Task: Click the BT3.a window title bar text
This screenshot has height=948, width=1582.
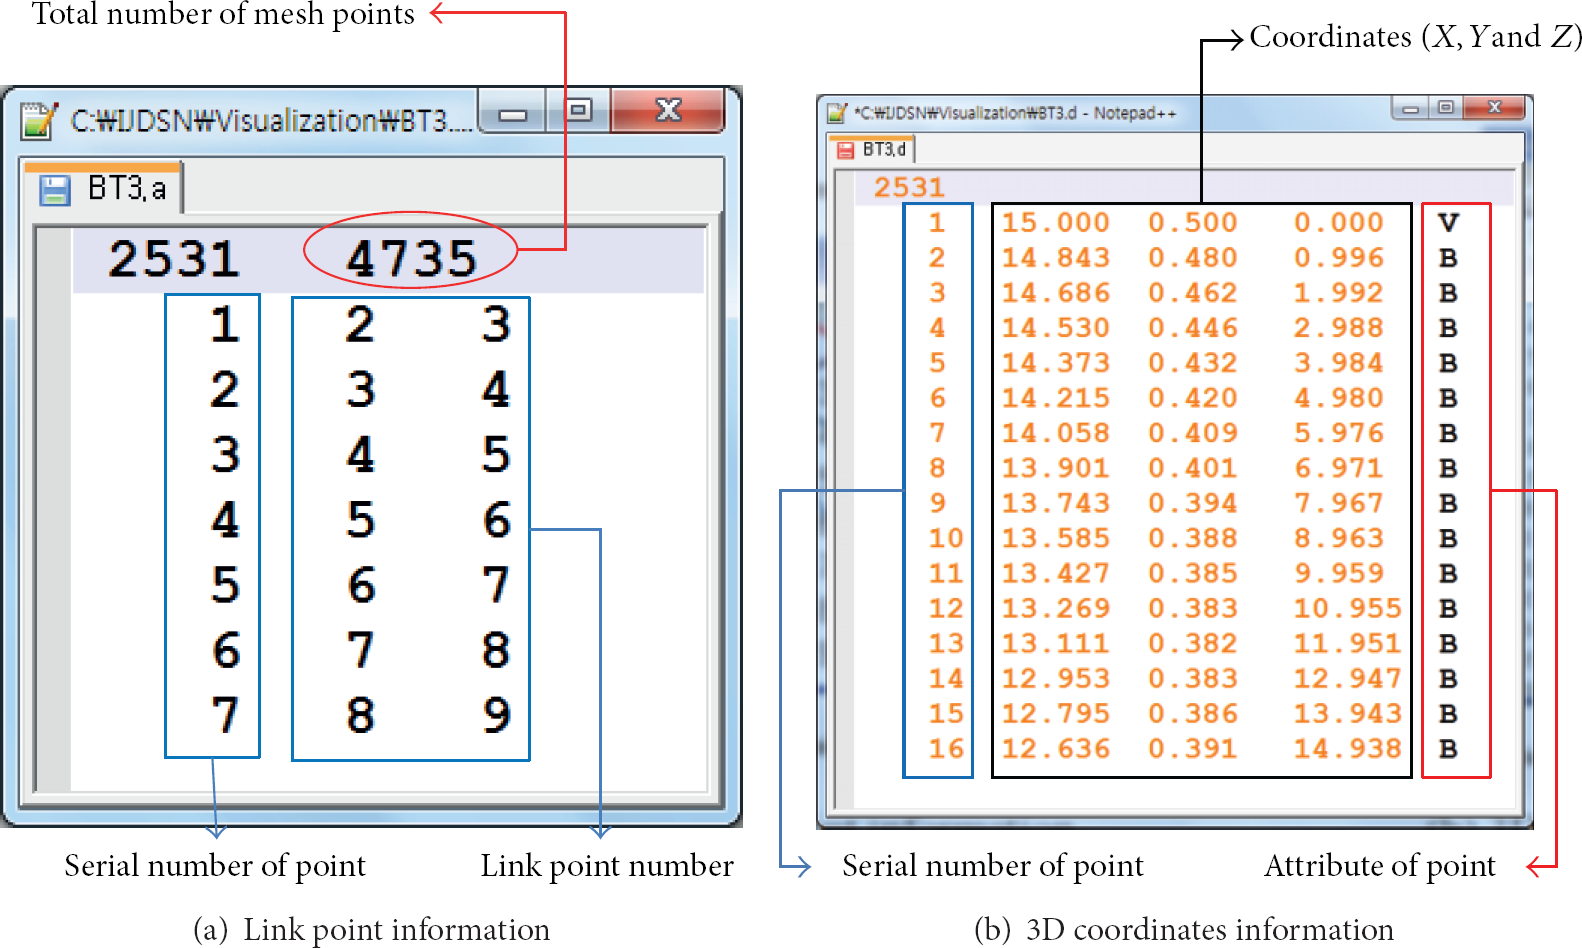Action: point(271,121)
